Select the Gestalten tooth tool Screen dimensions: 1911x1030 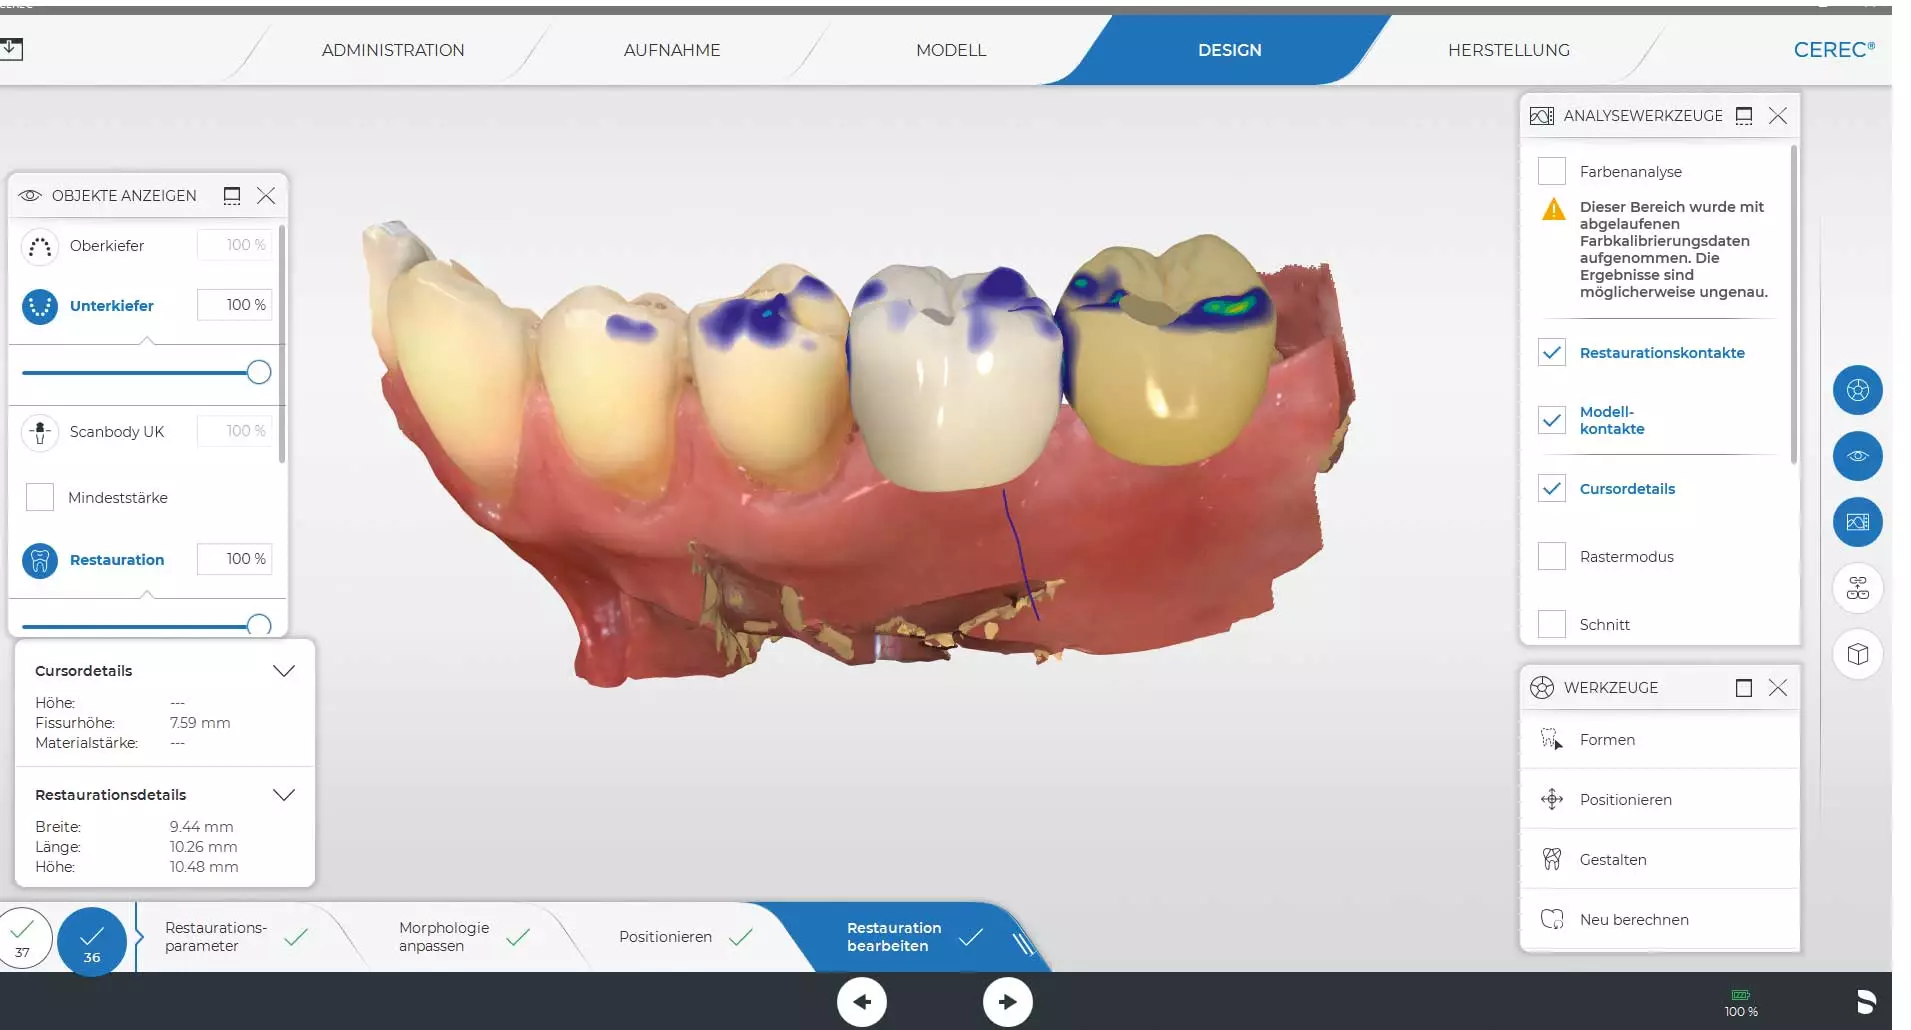(x=1612, y=860)
